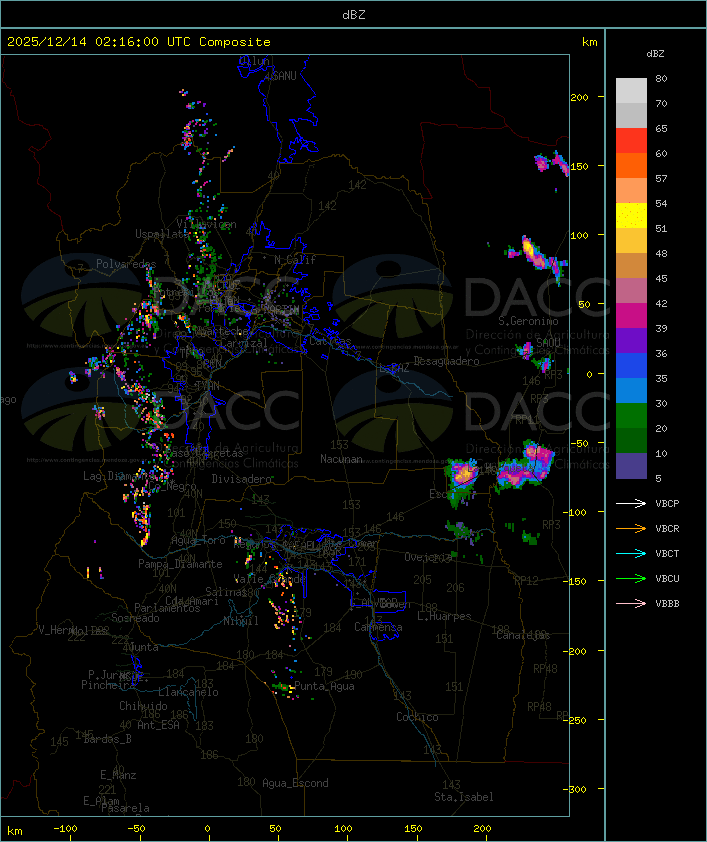Click the VBCT legend label
Screen dimensions: 707x842
tap(667, 553)
